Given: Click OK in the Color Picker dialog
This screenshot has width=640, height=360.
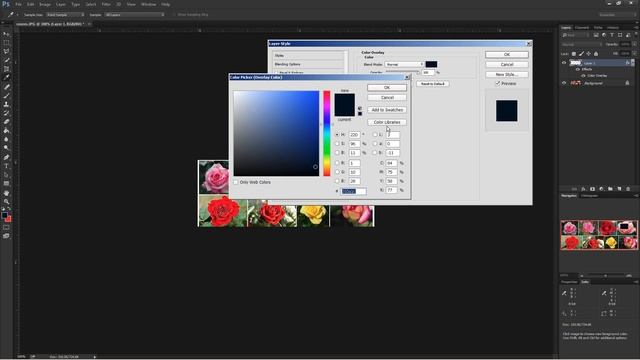Looking at the screenshot, I should coord(387,88).
